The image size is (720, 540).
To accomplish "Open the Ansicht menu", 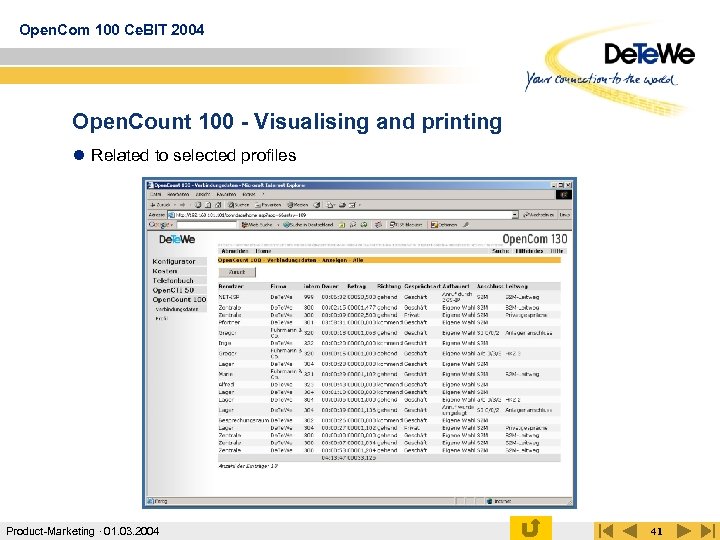I will click(202, 195).
